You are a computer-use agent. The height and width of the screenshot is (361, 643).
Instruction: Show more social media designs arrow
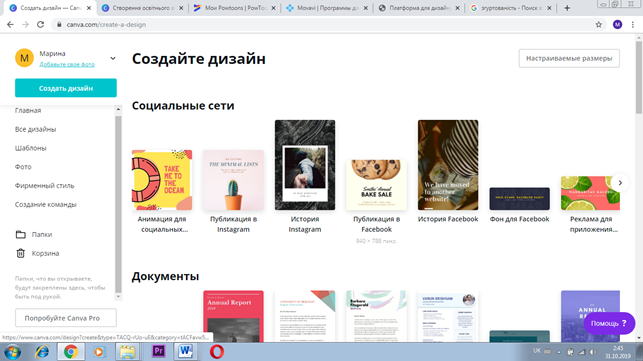coord(620,183)
